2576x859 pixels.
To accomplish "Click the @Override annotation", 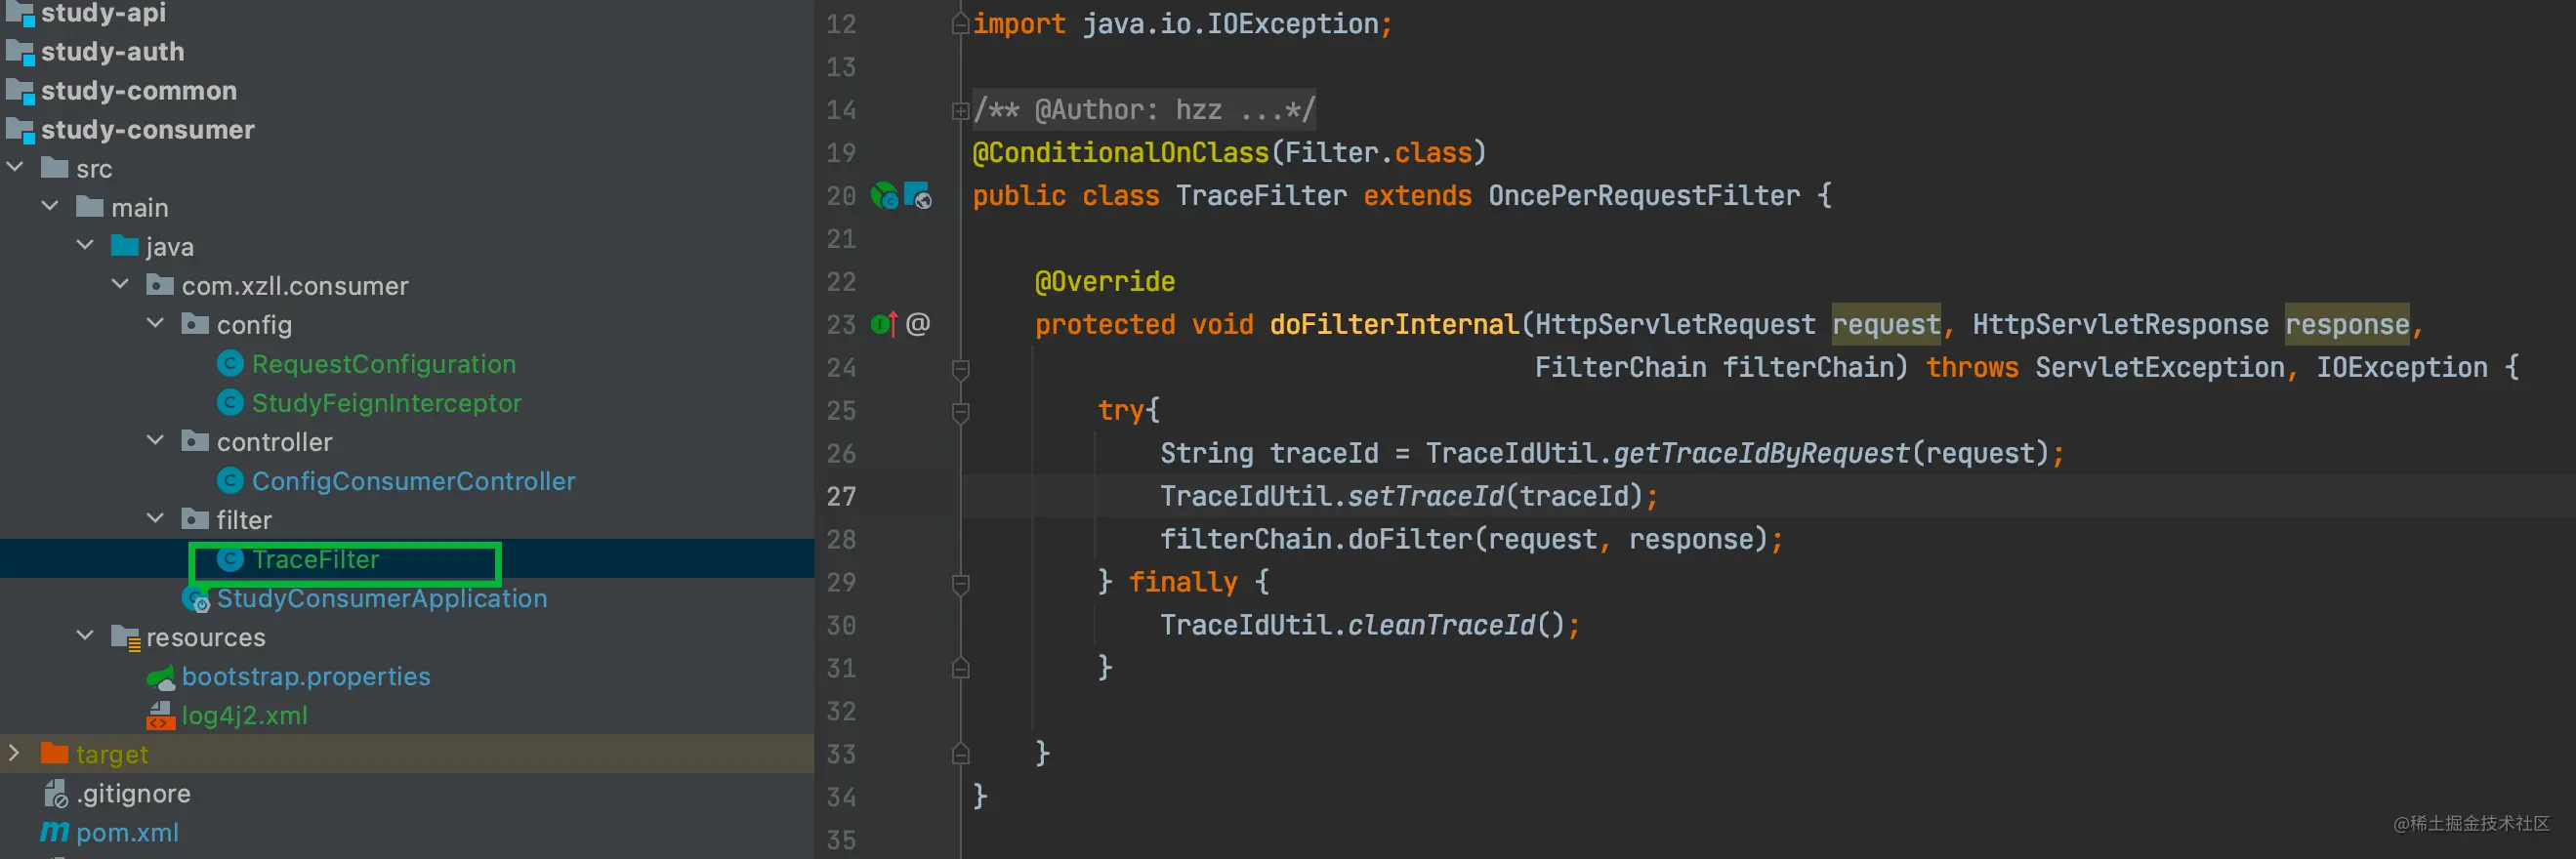I will pyautogui.click(x=1104, y=281).
